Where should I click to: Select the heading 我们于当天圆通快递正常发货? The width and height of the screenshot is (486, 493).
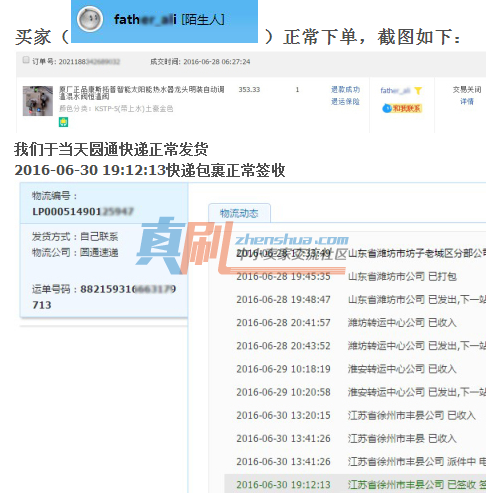click(x=111, y=149)
